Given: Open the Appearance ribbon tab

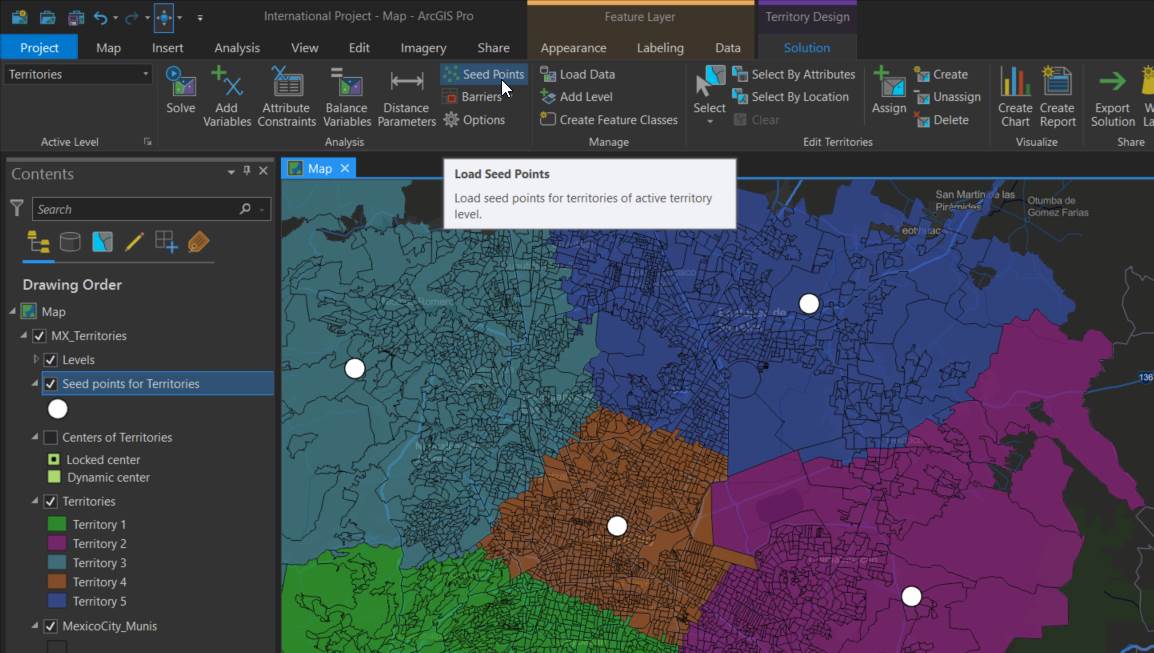Looking at the screenshot, I should pyautogui.click(x=573, y=47).
